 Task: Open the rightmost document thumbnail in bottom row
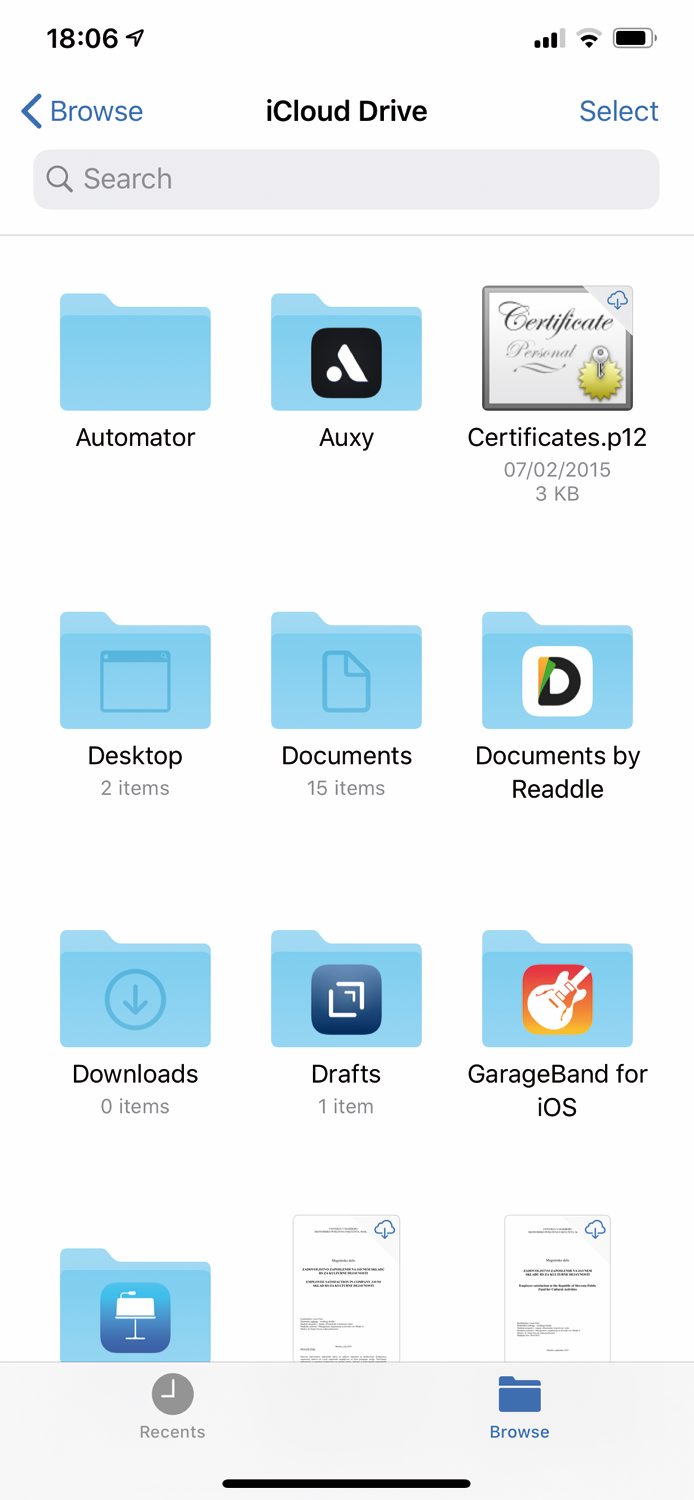coord(557,1288)
